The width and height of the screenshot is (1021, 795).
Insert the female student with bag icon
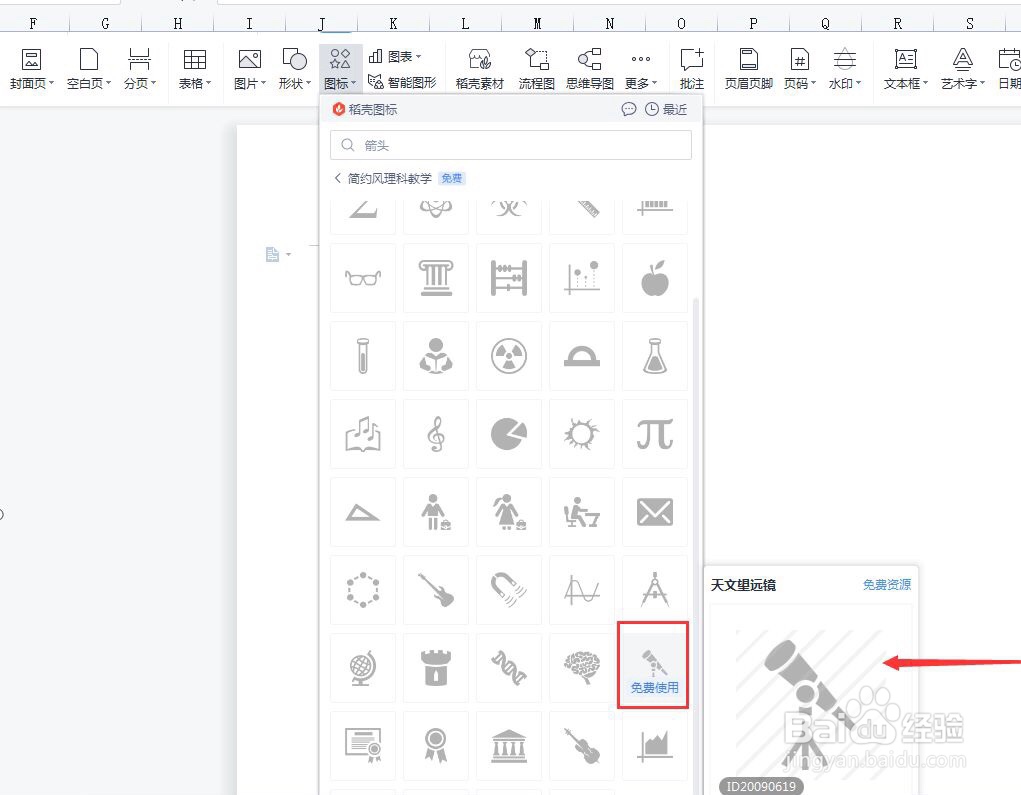click(x=509, y=512)
